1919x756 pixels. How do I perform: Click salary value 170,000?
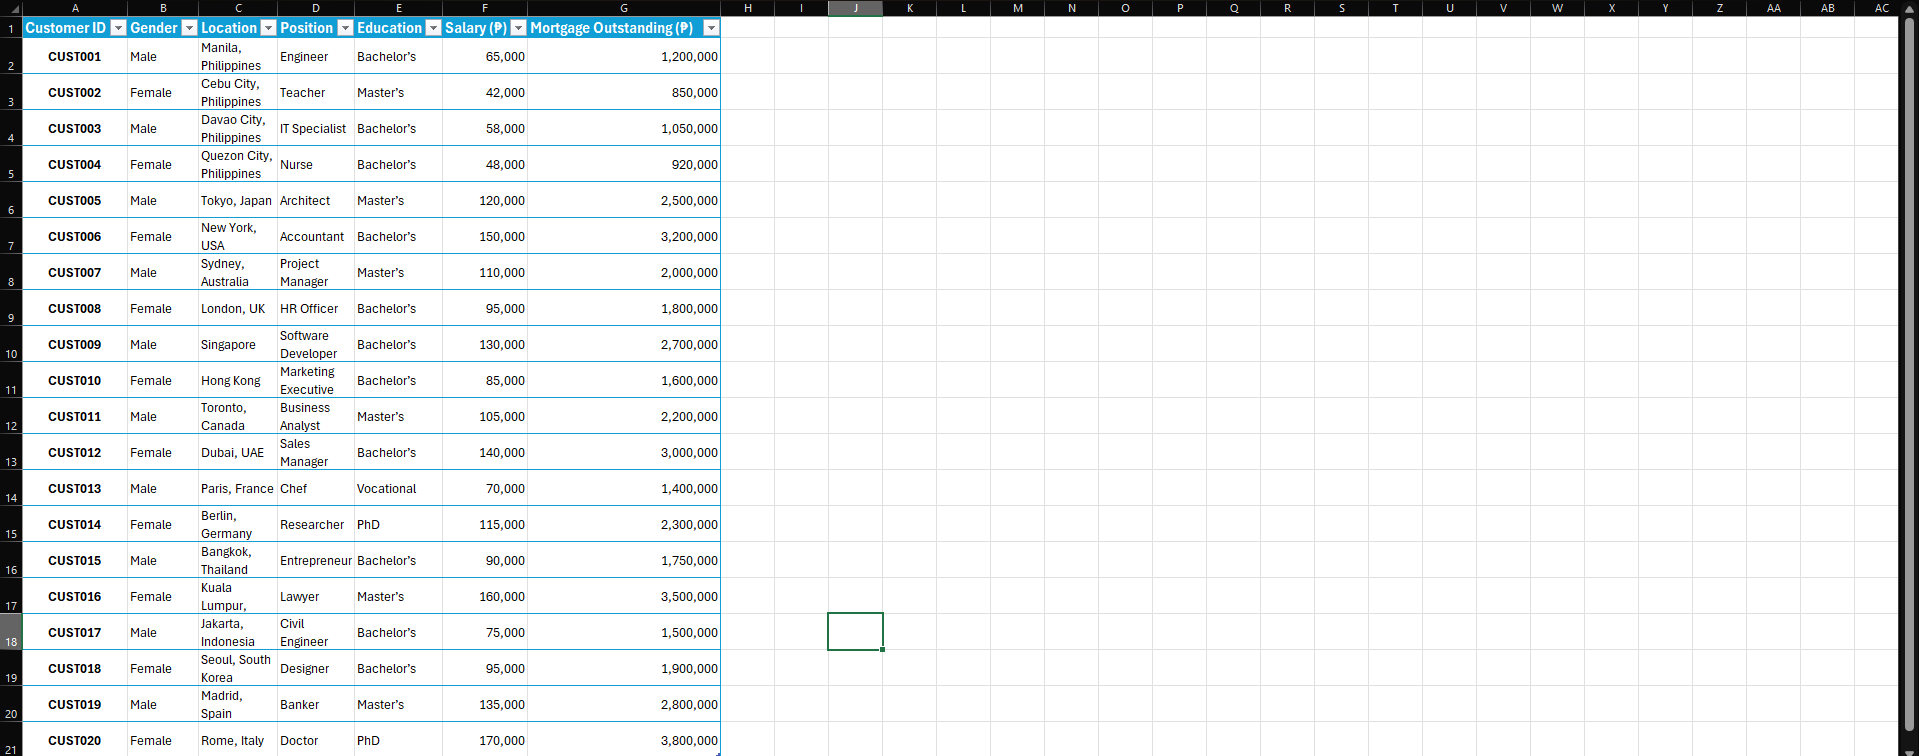coord(485,740)
